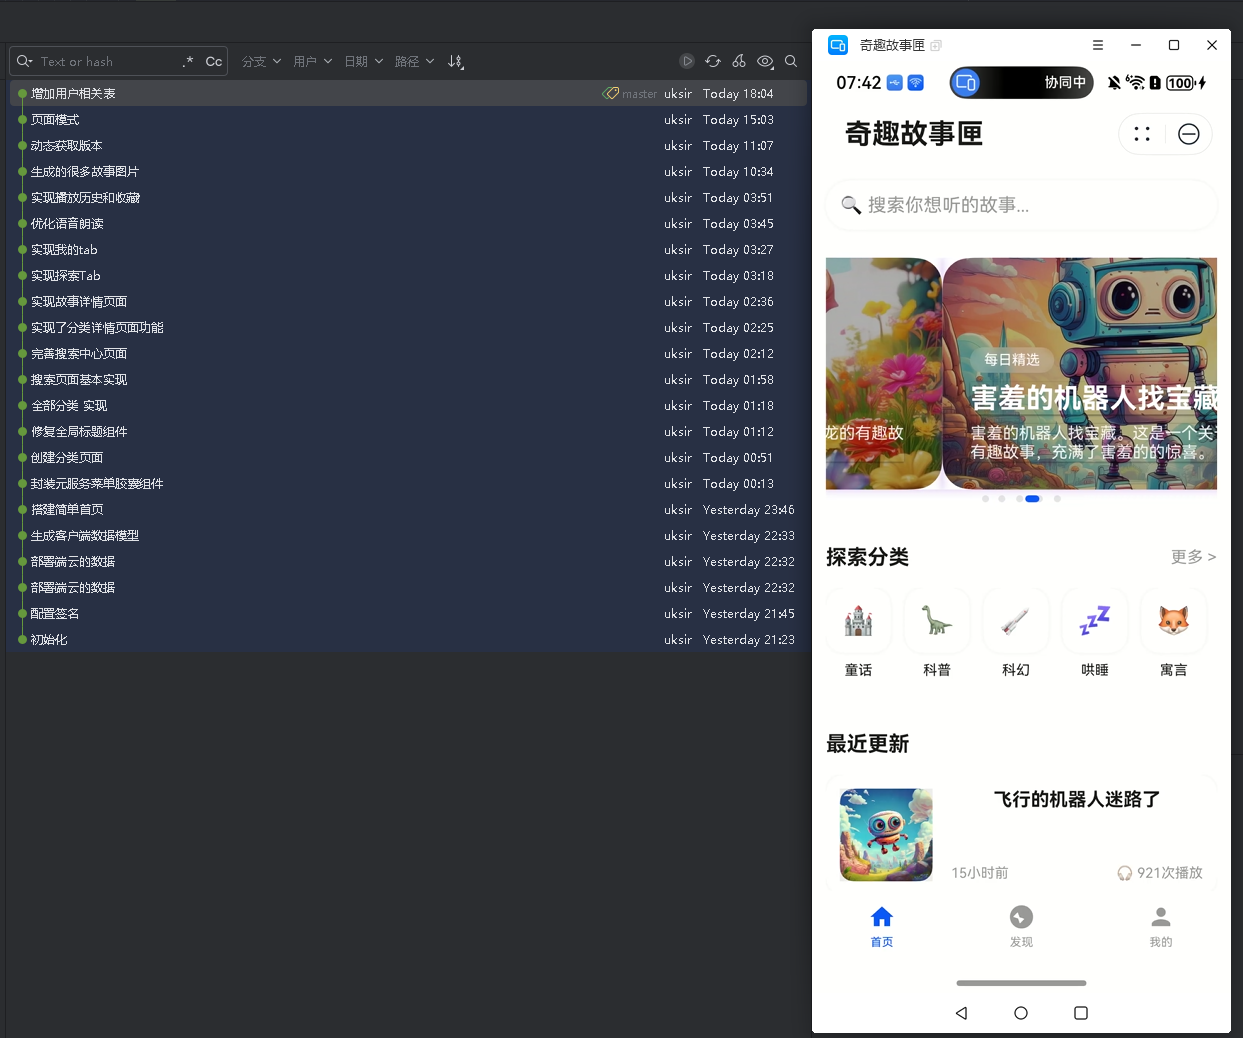Toggle the match case Cc option

[x=214, y=61]
